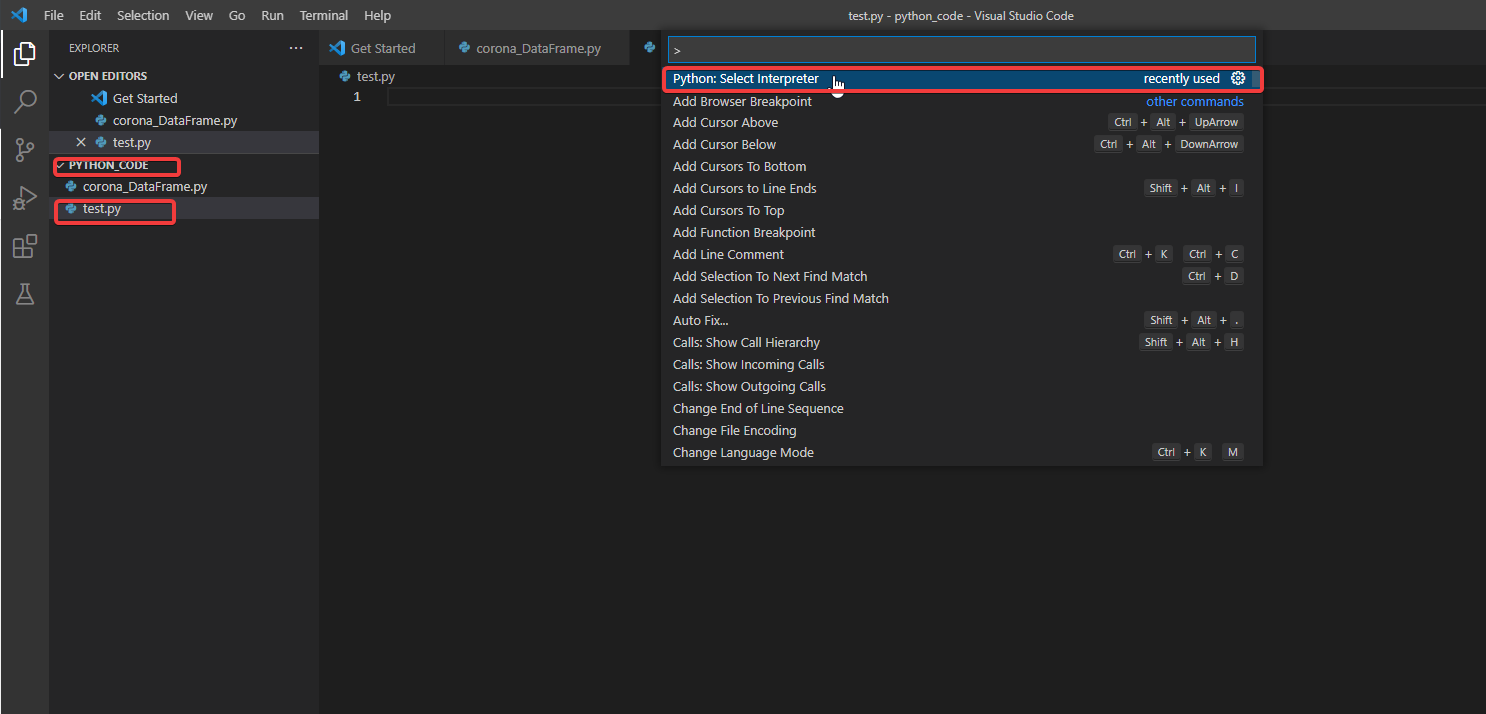Viewport: 1486px width, 714px height.
Task: Click the EXPLORER panel title
Action: pos(94,48)
